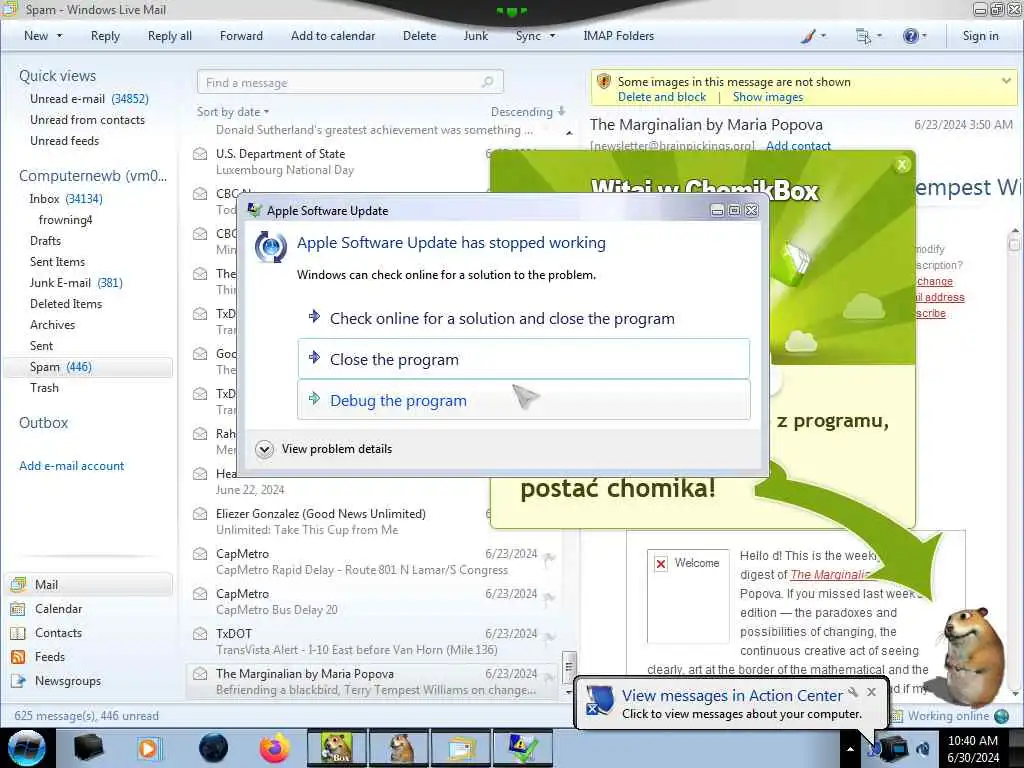The width and height of the screenshot is (1024, 768).
Task: Click Show images link
Action: (x=768, y=97)
